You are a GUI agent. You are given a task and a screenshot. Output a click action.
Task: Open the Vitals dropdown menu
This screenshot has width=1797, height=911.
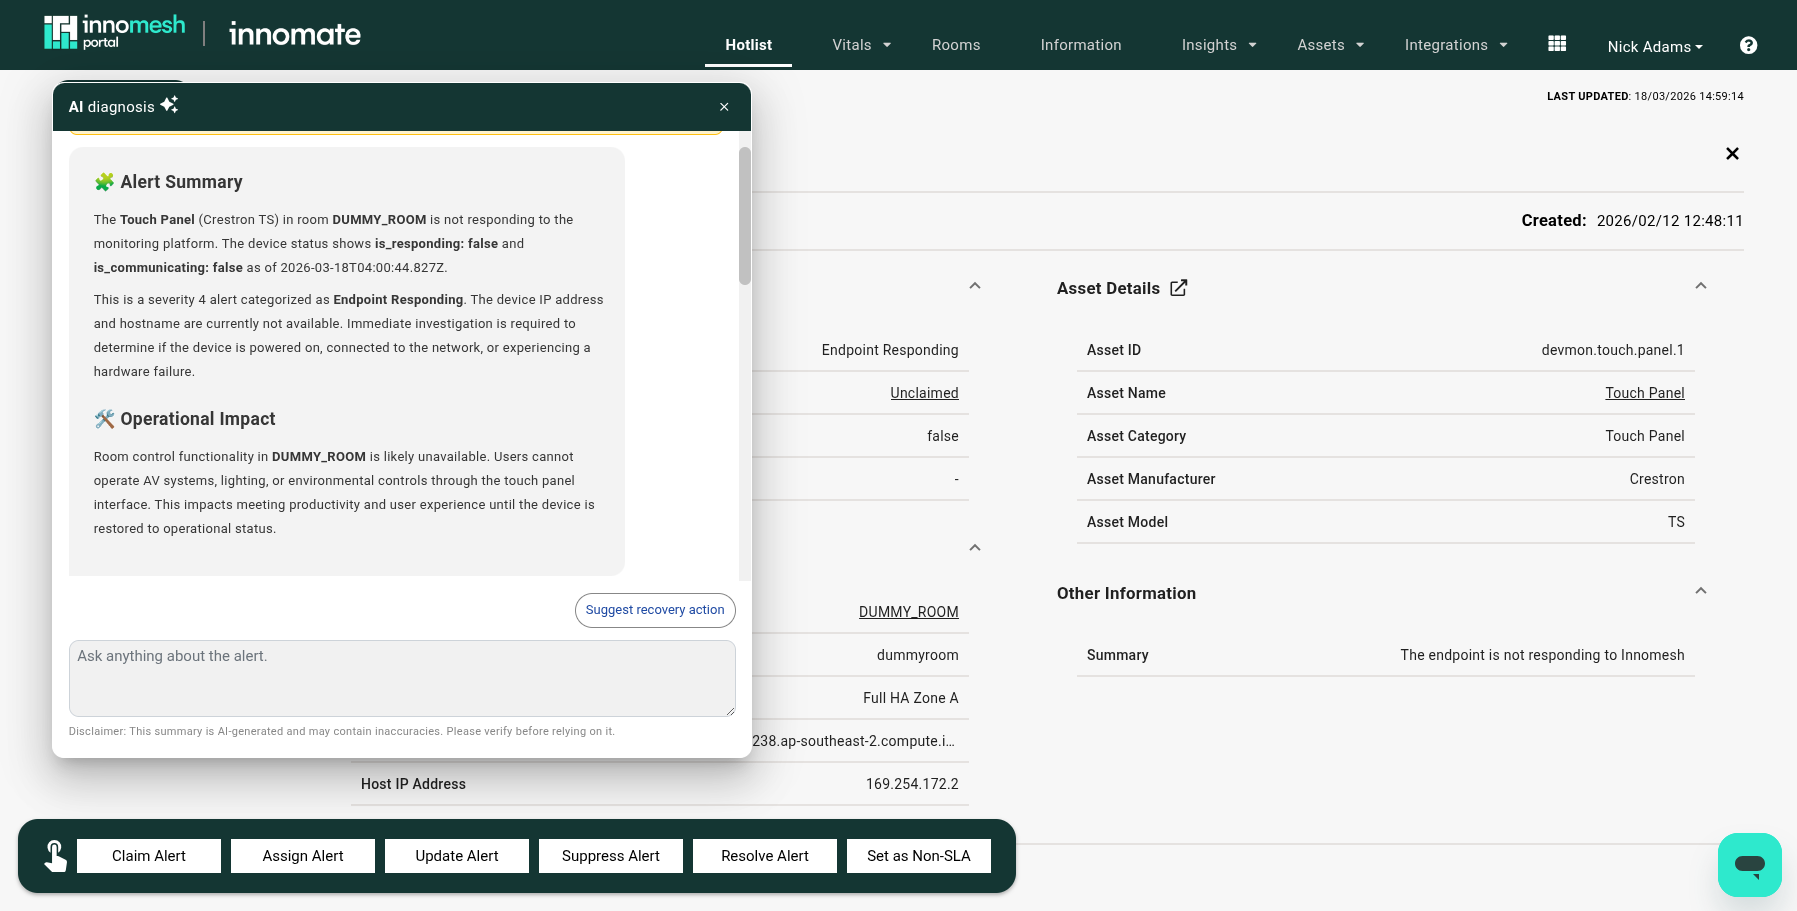[x=861, y=45]
